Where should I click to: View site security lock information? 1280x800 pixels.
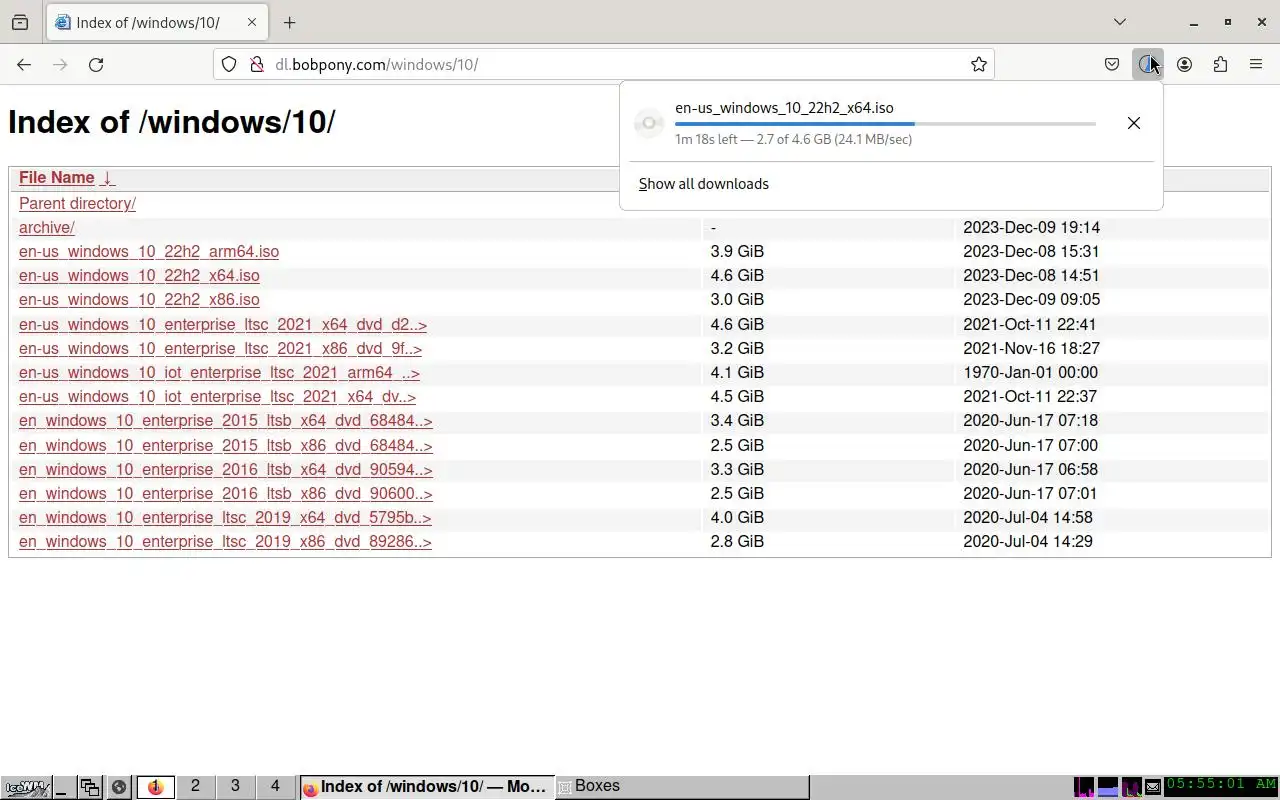click(x=256, y=64)
